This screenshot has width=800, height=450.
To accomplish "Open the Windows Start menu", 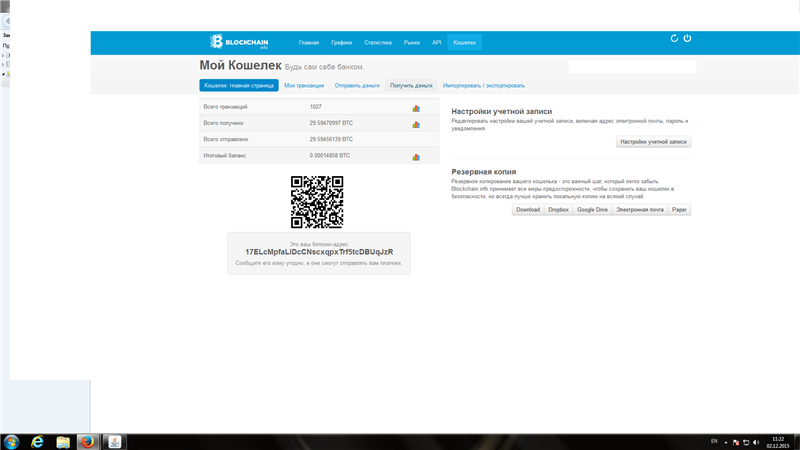I will (11, 442).
